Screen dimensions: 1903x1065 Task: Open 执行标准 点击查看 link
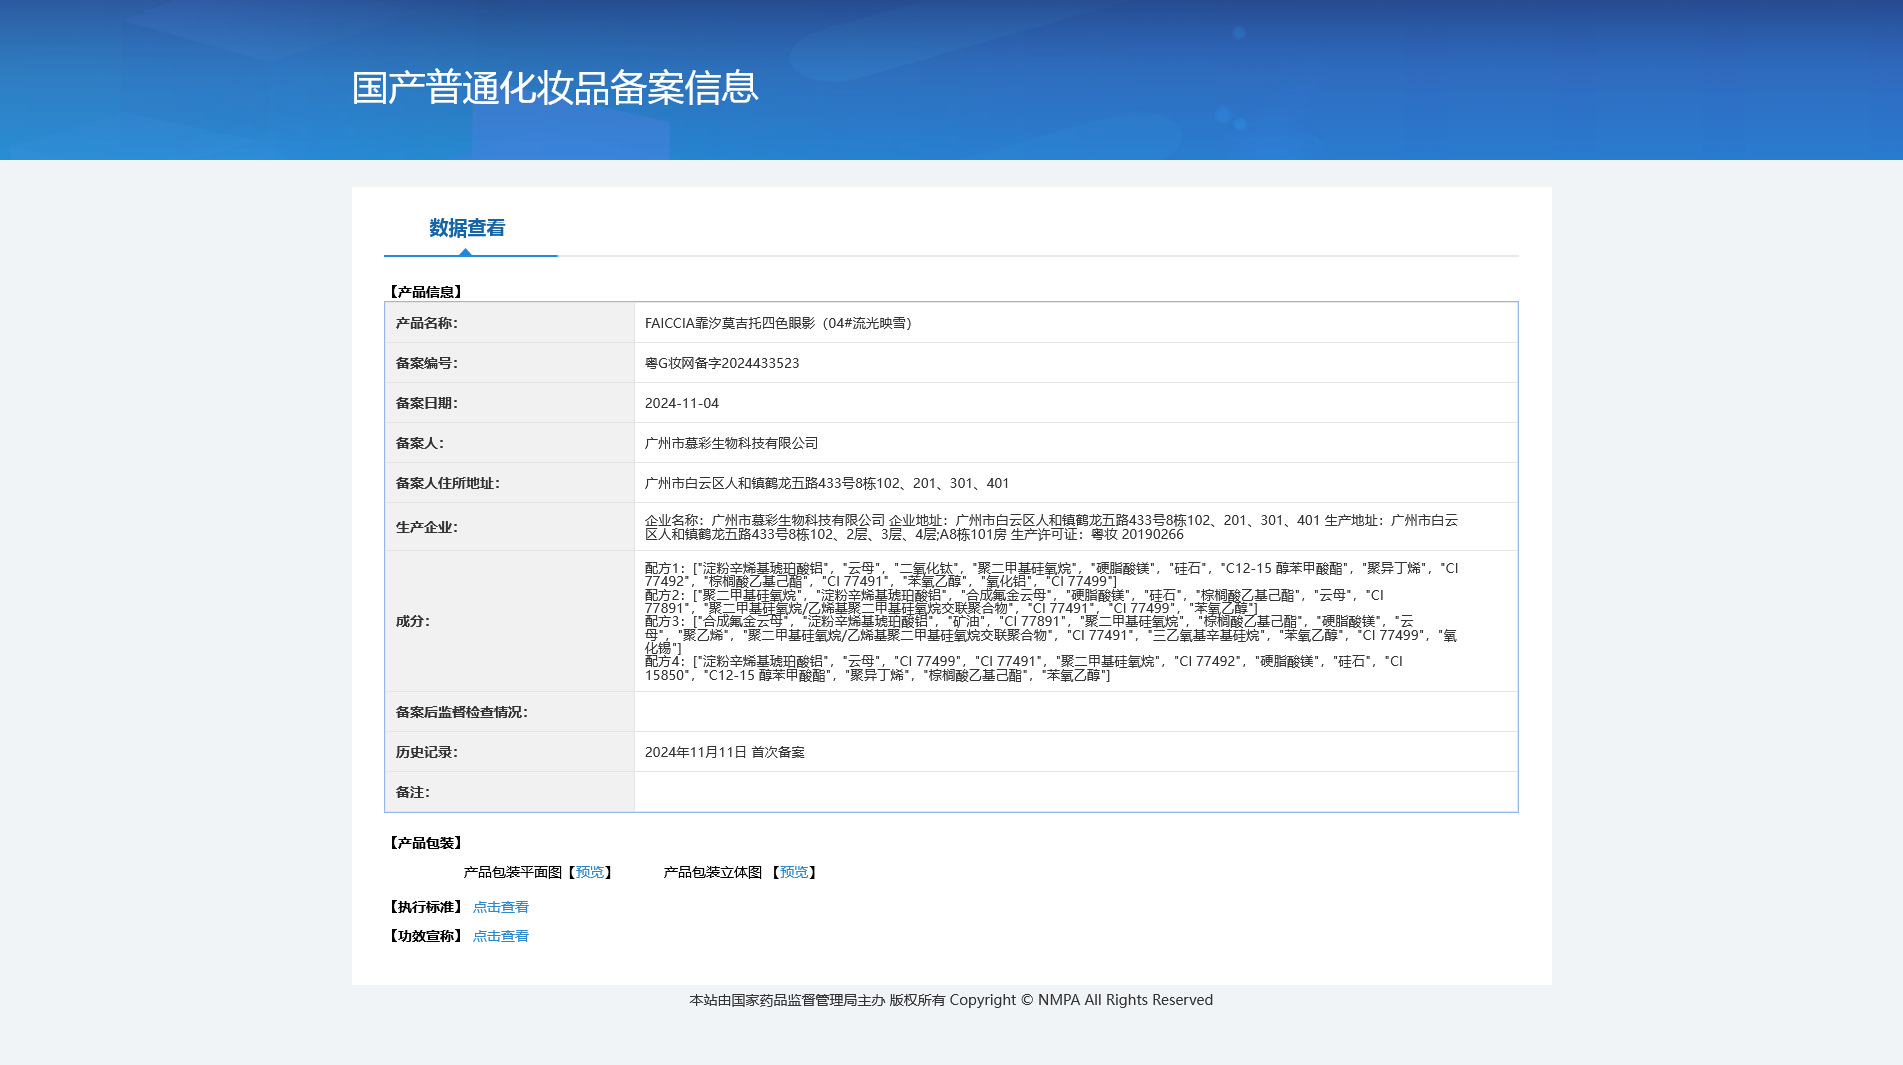[500, 907]
